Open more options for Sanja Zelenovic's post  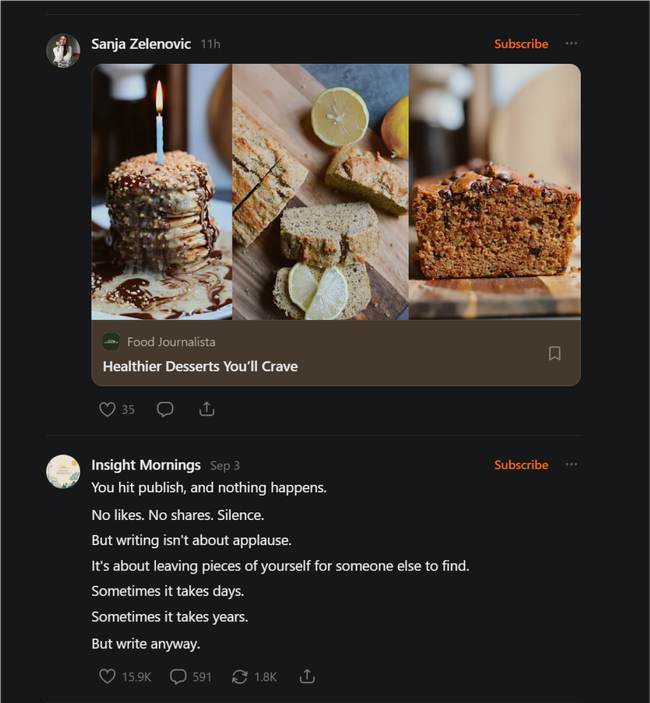pyautogui.click(x=571, y=44)
